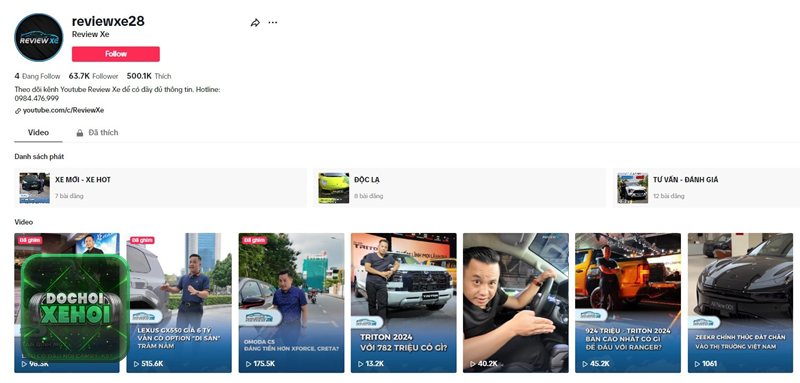Switch to the Video tab

click(x=38, y=133)
